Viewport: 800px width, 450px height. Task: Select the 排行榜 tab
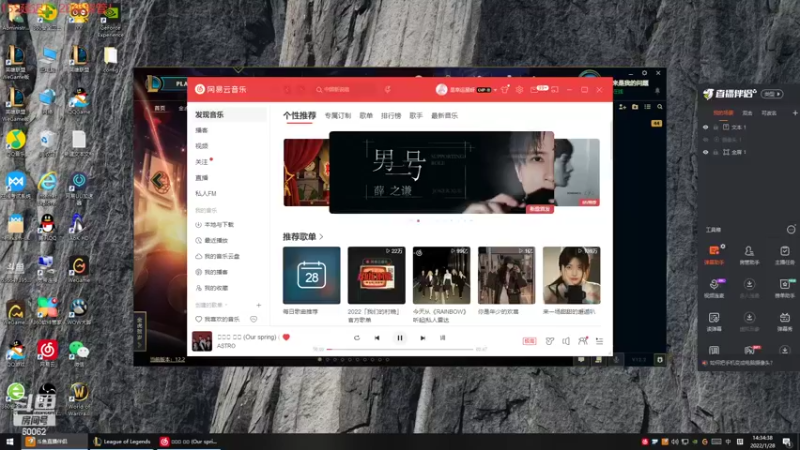391,116
